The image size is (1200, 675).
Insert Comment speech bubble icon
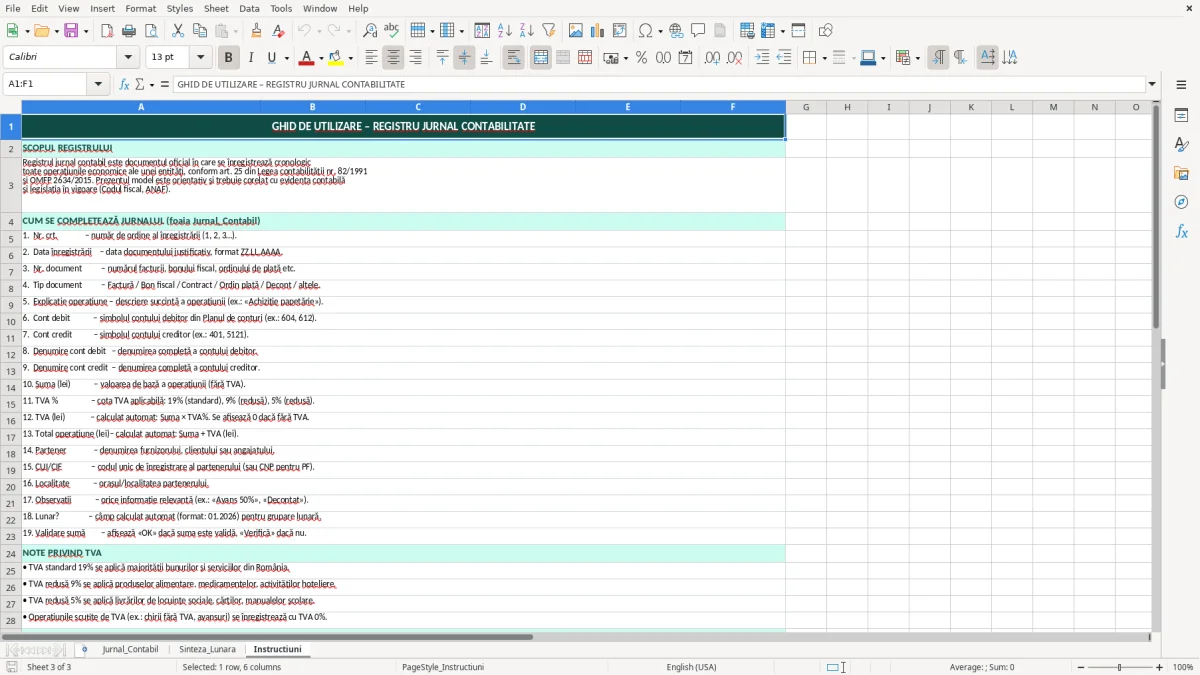coord(698,31)
